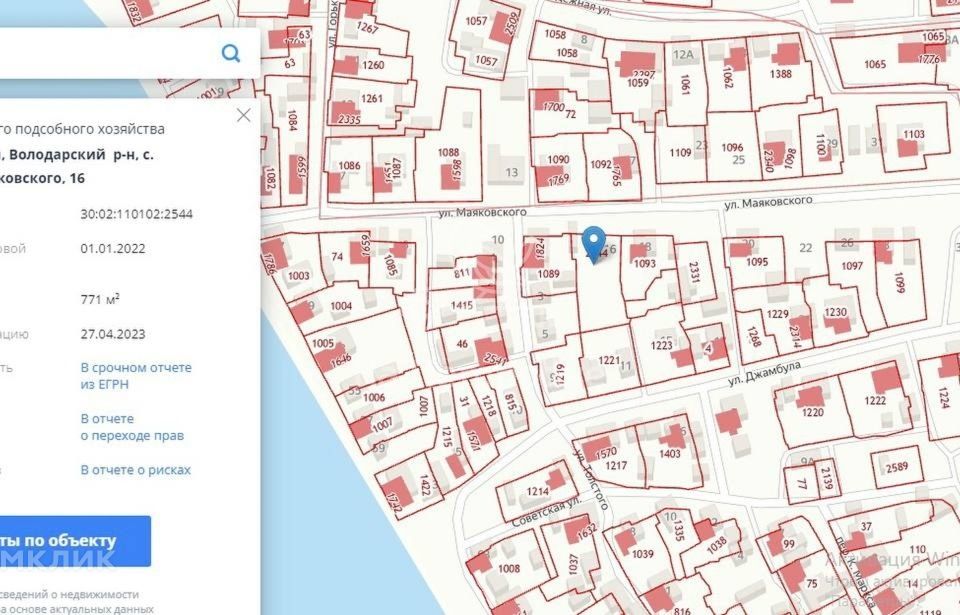
Task: Click parcel 1097 on the map
Action: click(852, 266)
